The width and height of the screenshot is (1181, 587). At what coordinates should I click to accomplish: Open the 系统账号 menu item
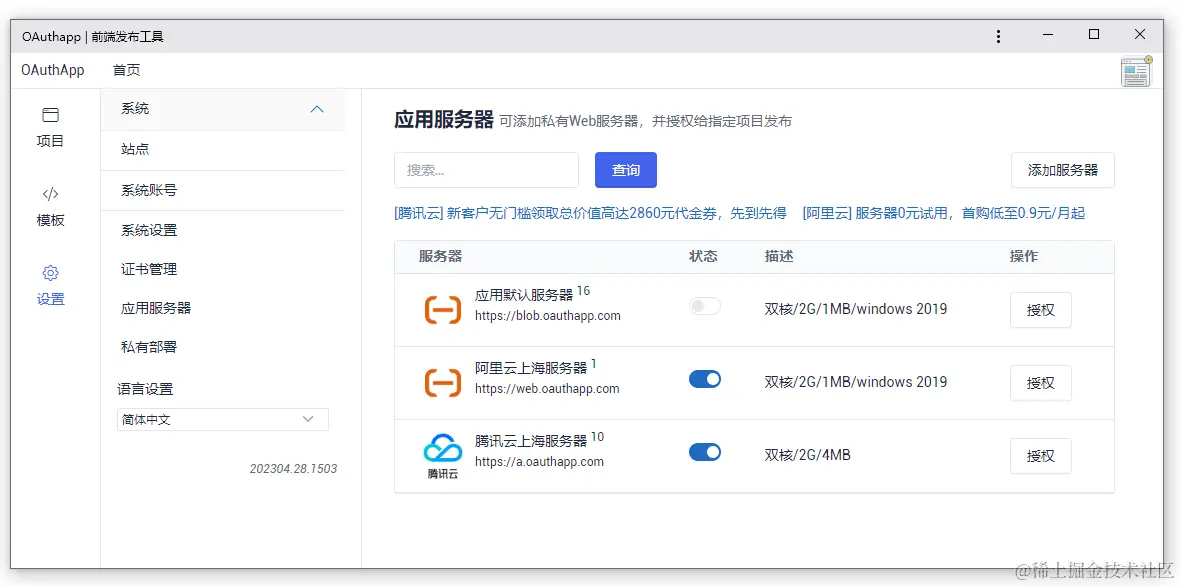(x=223, y=191)
